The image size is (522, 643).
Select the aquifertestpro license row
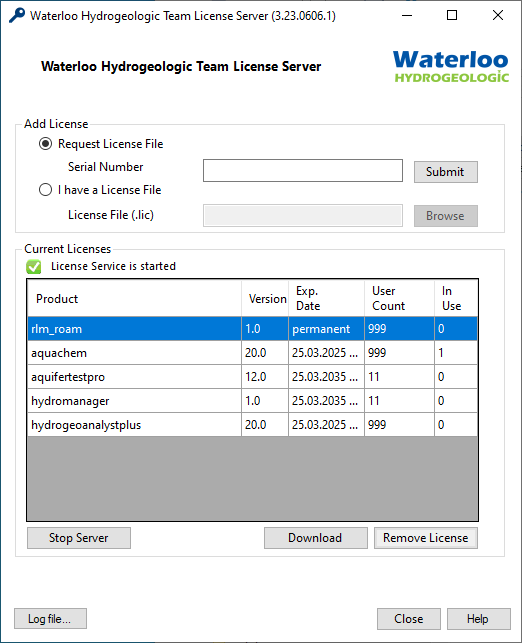[253, 377]
